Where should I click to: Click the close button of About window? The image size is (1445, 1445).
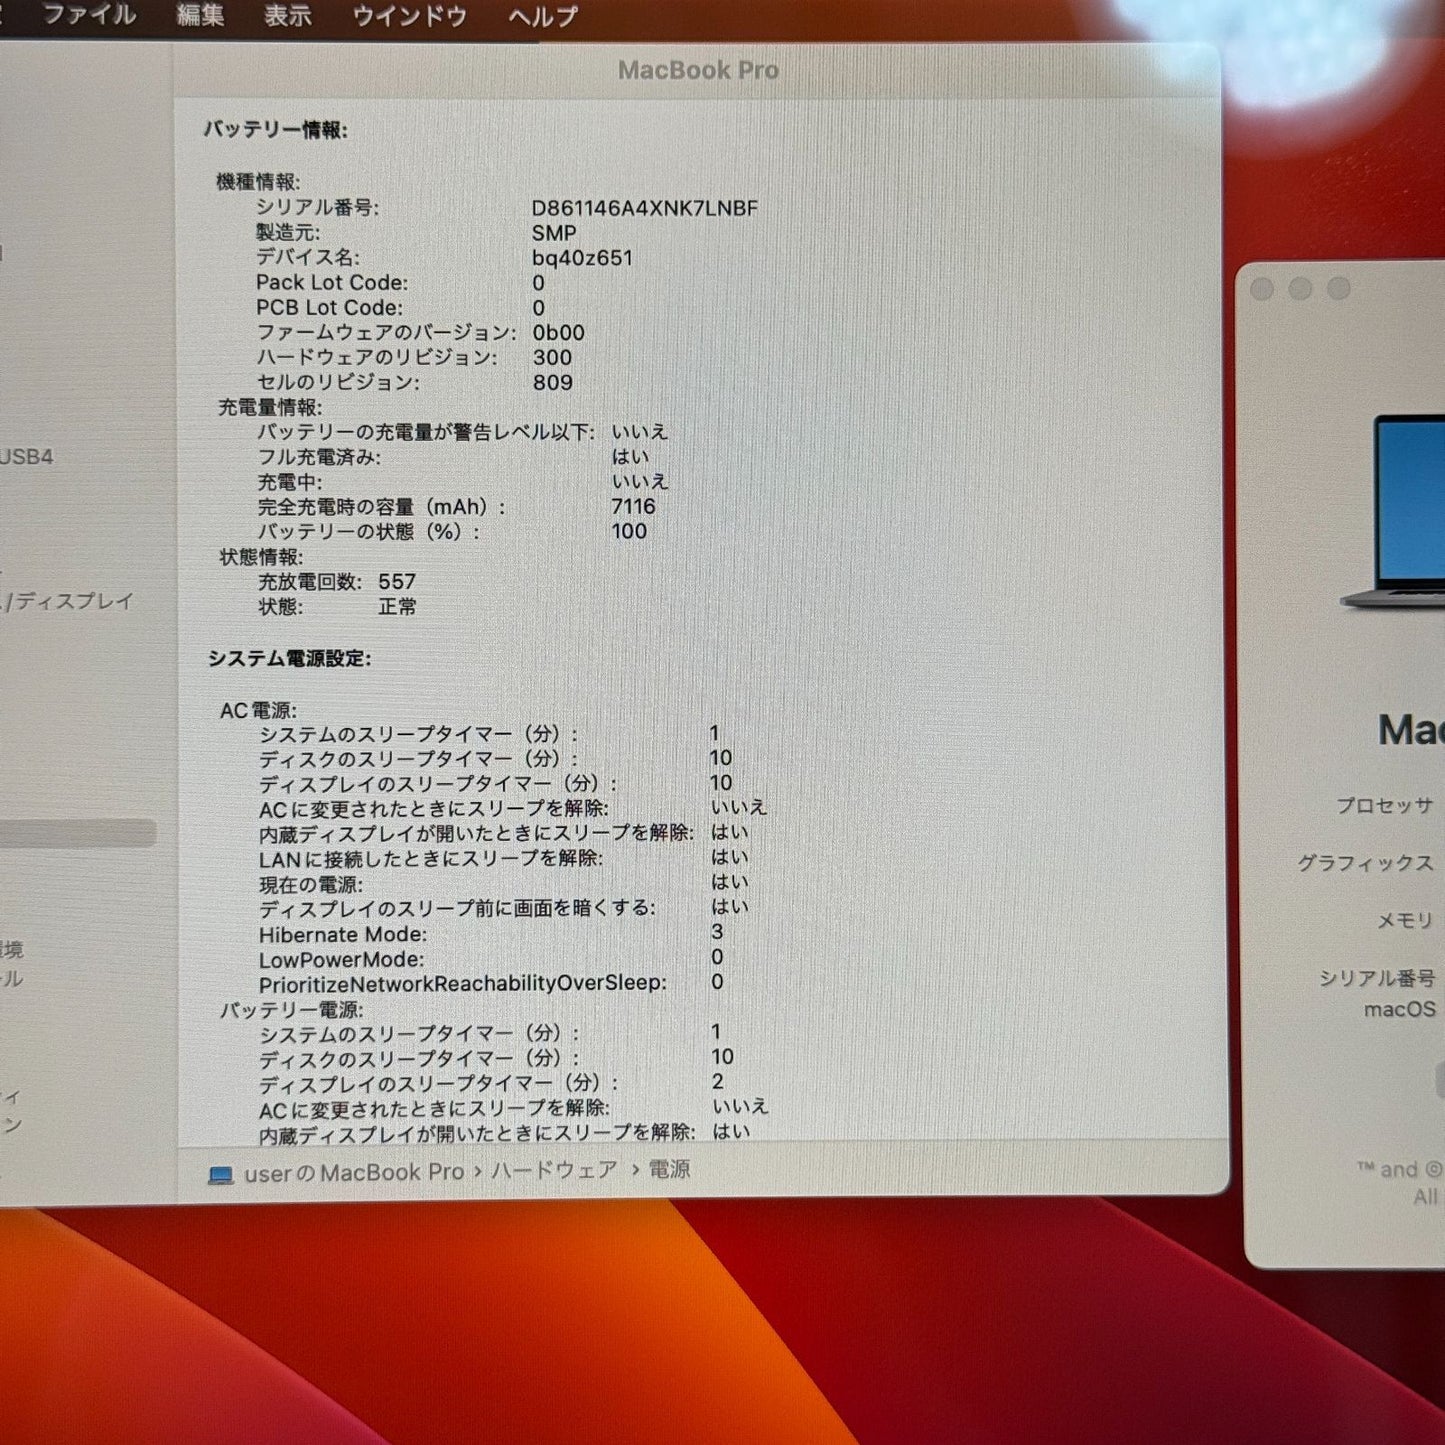pos(1262,289)
